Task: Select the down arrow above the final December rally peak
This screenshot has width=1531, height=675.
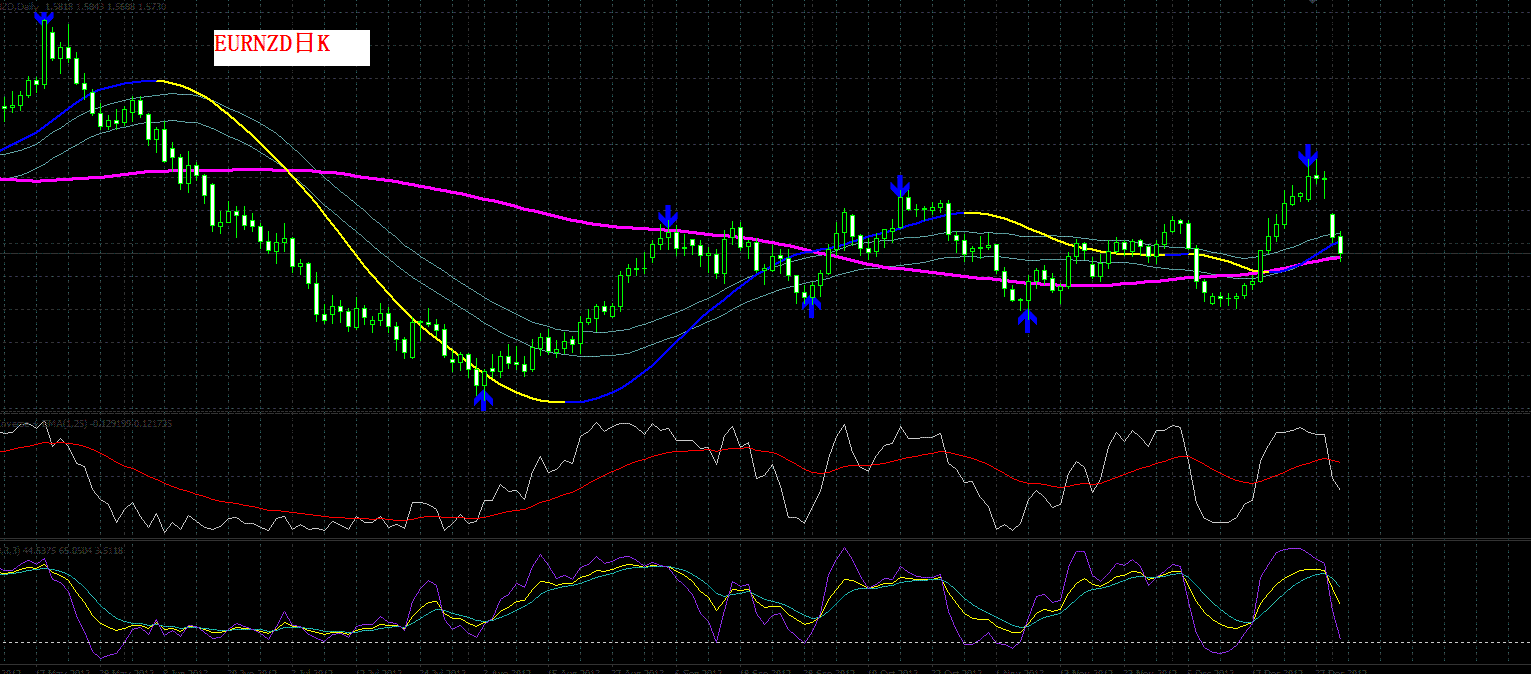Action: (1307, 154)
